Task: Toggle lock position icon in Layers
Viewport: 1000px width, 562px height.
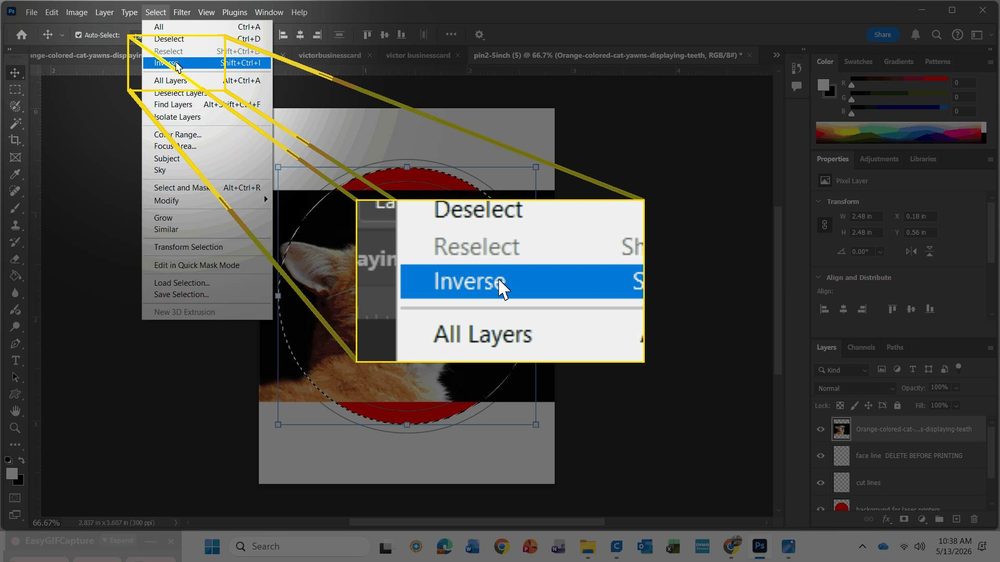Action: click(x=868, y=406)
